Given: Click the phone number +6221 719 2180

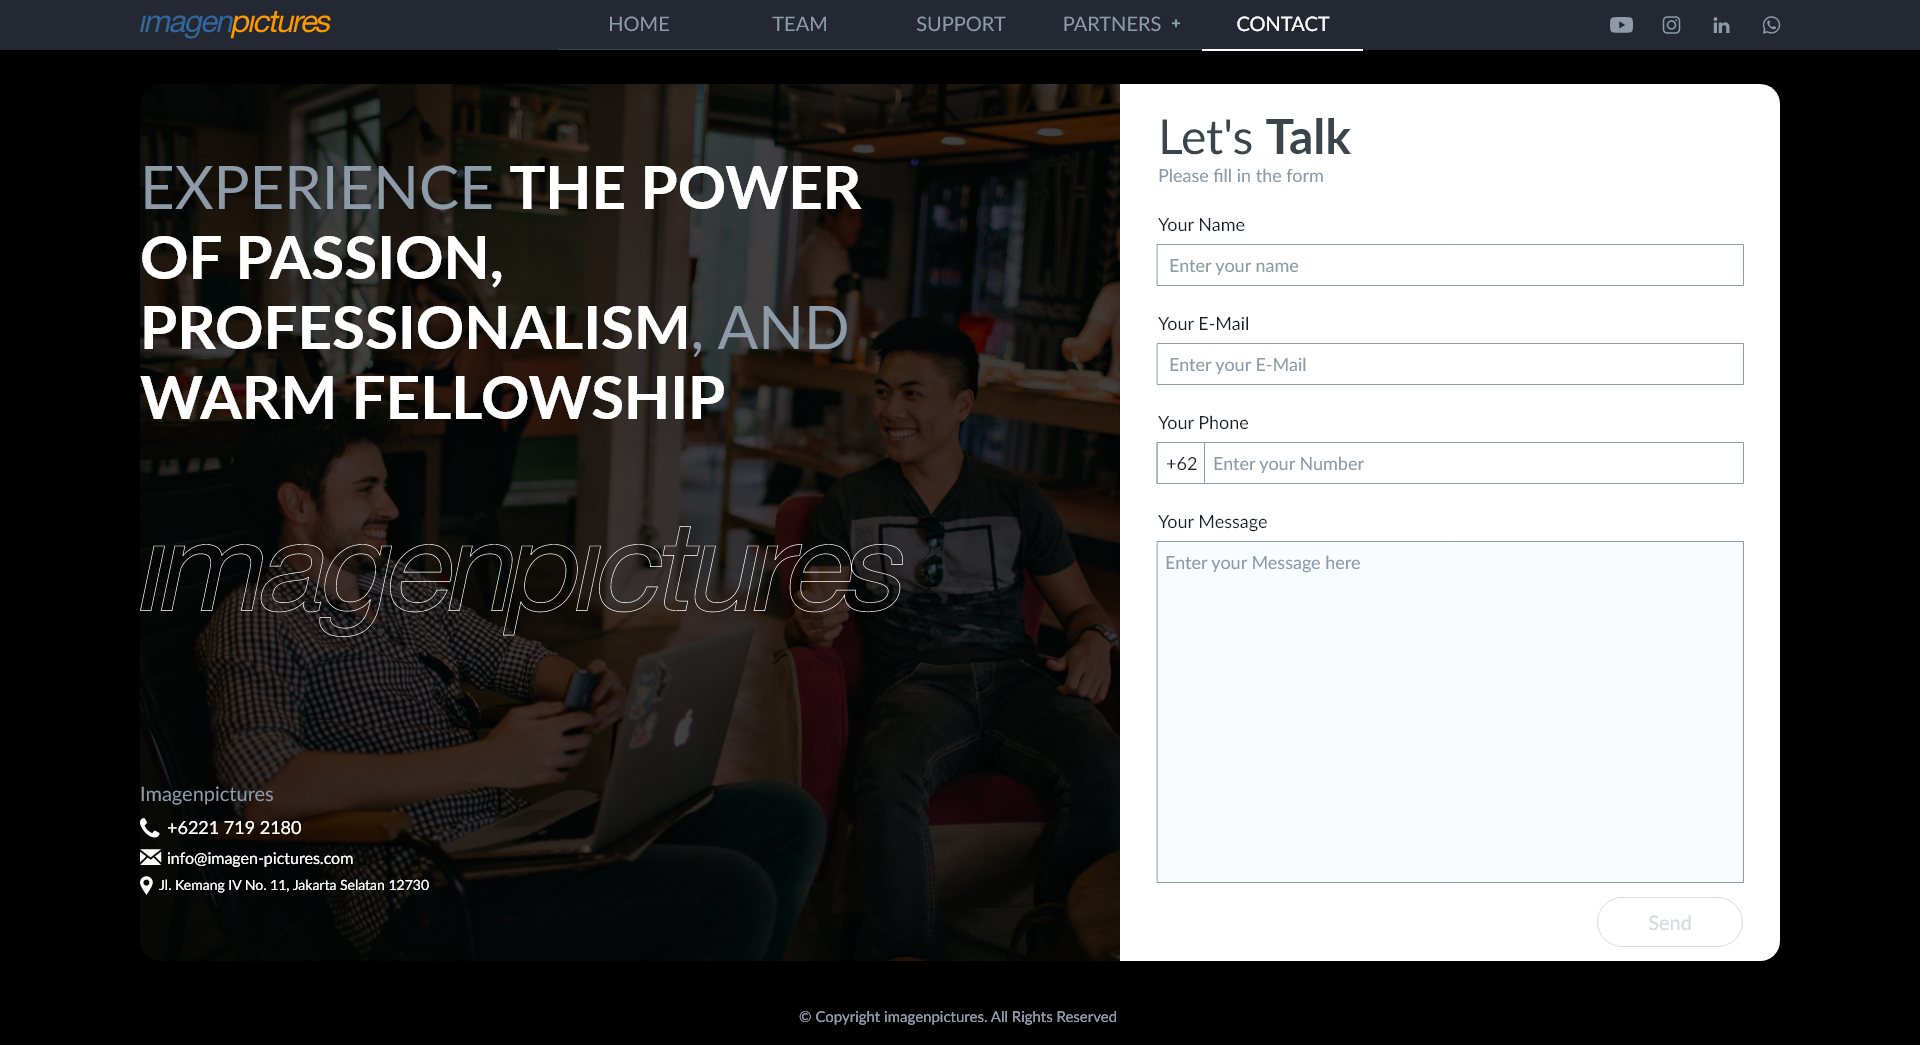Looking at the screenshot, I should 234,827.
